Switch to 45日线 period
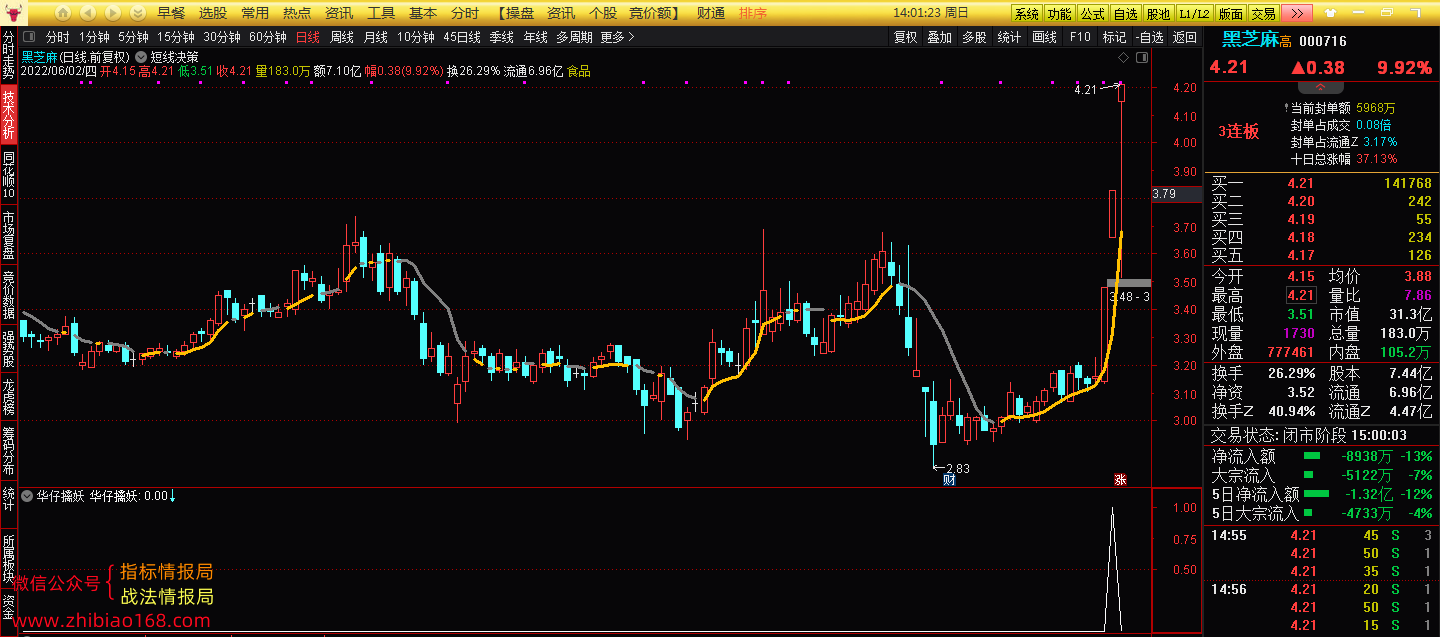 462,37
